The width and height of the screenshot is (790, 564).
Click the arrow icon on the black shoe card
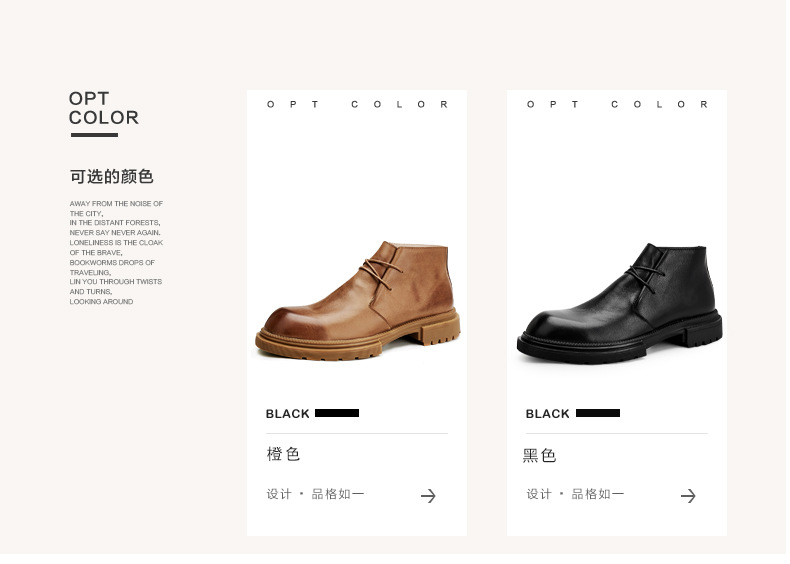pos(691,498)
